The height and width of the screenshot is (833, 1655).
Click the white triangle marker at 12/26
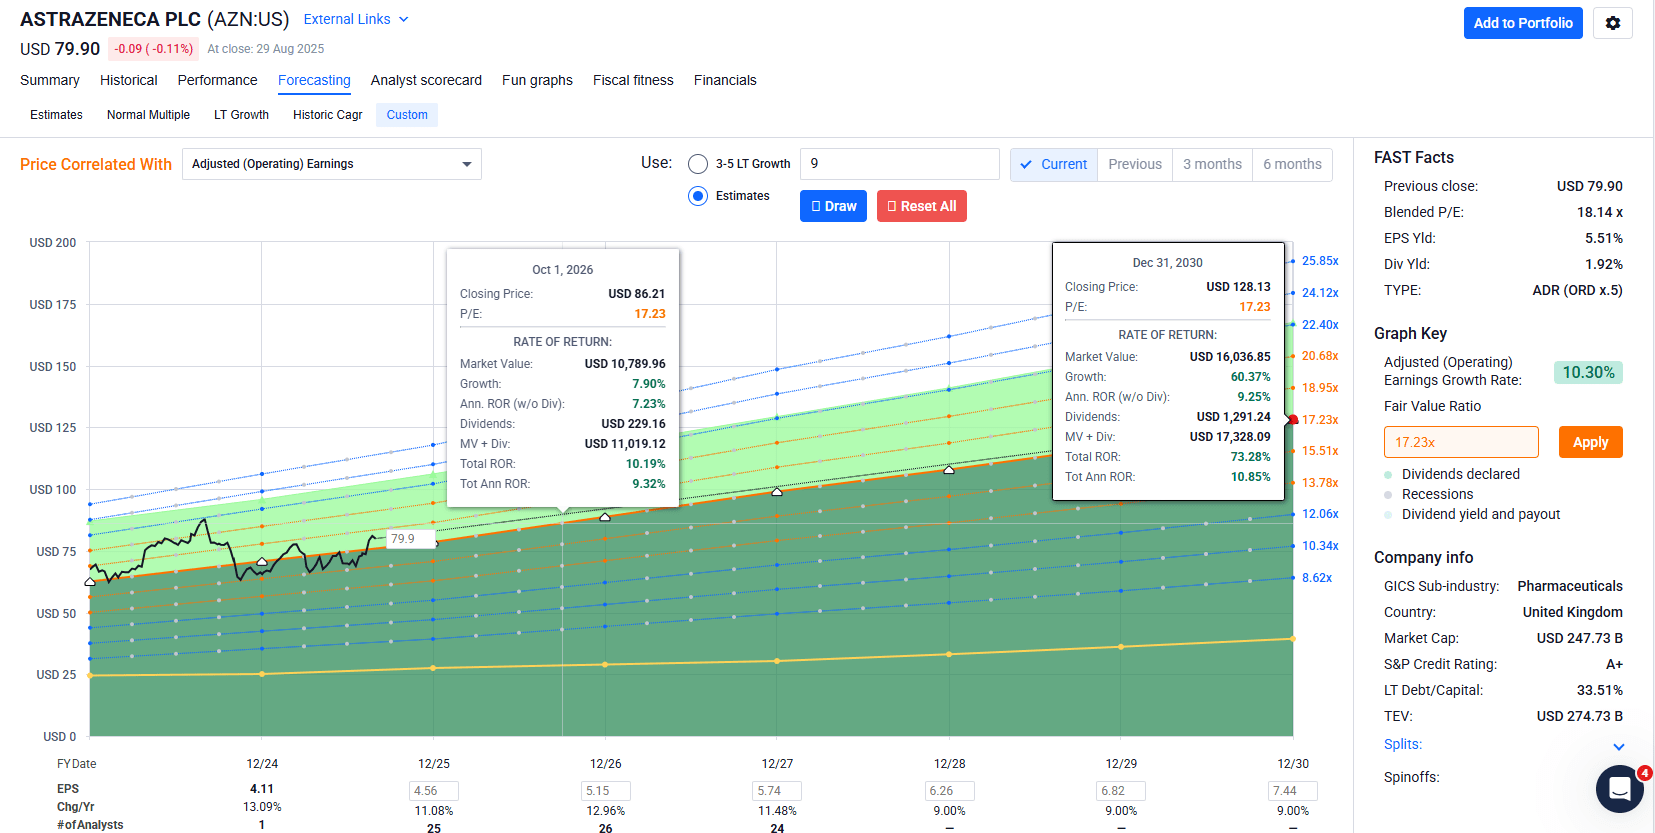click(x=605, y=517)
